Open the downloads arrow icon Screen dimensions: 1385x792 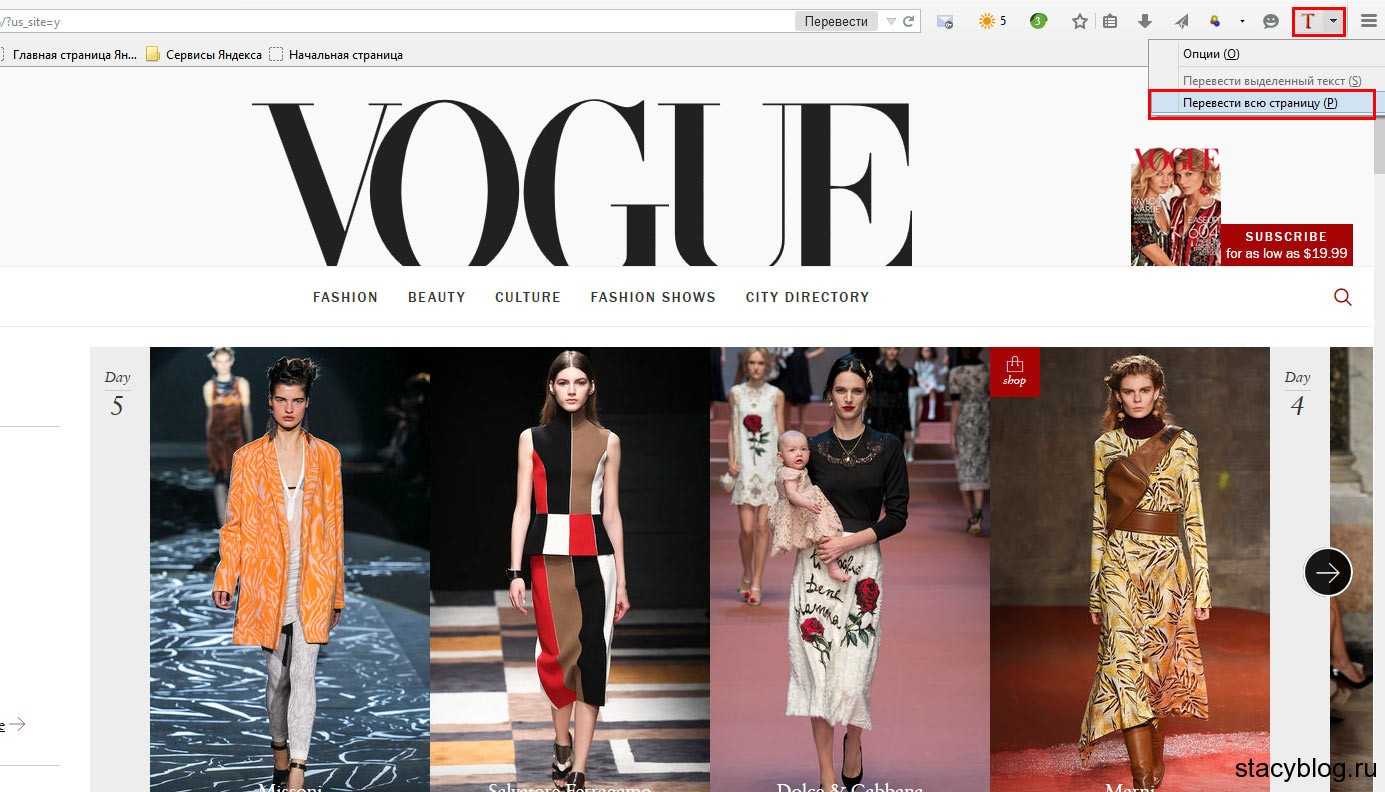coord(1145,21)
